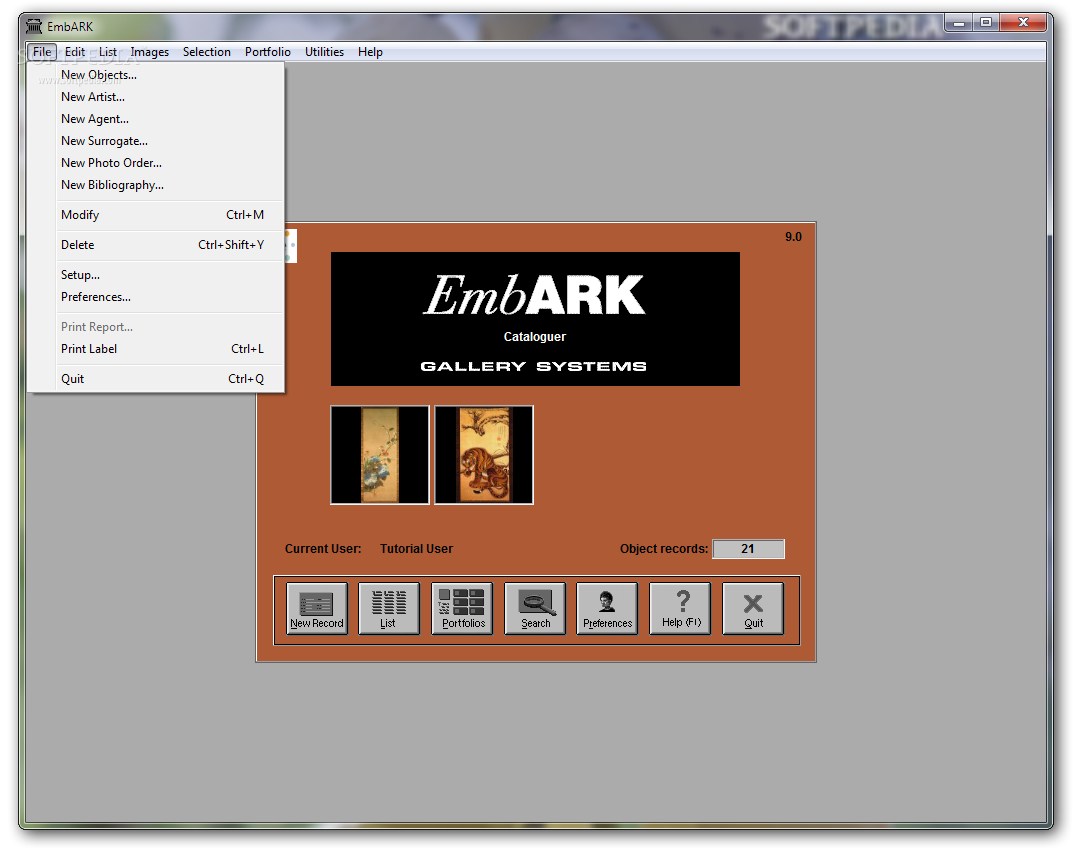Close the EmbARK window
Viewport: 1074px width, 850px height.
point(1023,23)
